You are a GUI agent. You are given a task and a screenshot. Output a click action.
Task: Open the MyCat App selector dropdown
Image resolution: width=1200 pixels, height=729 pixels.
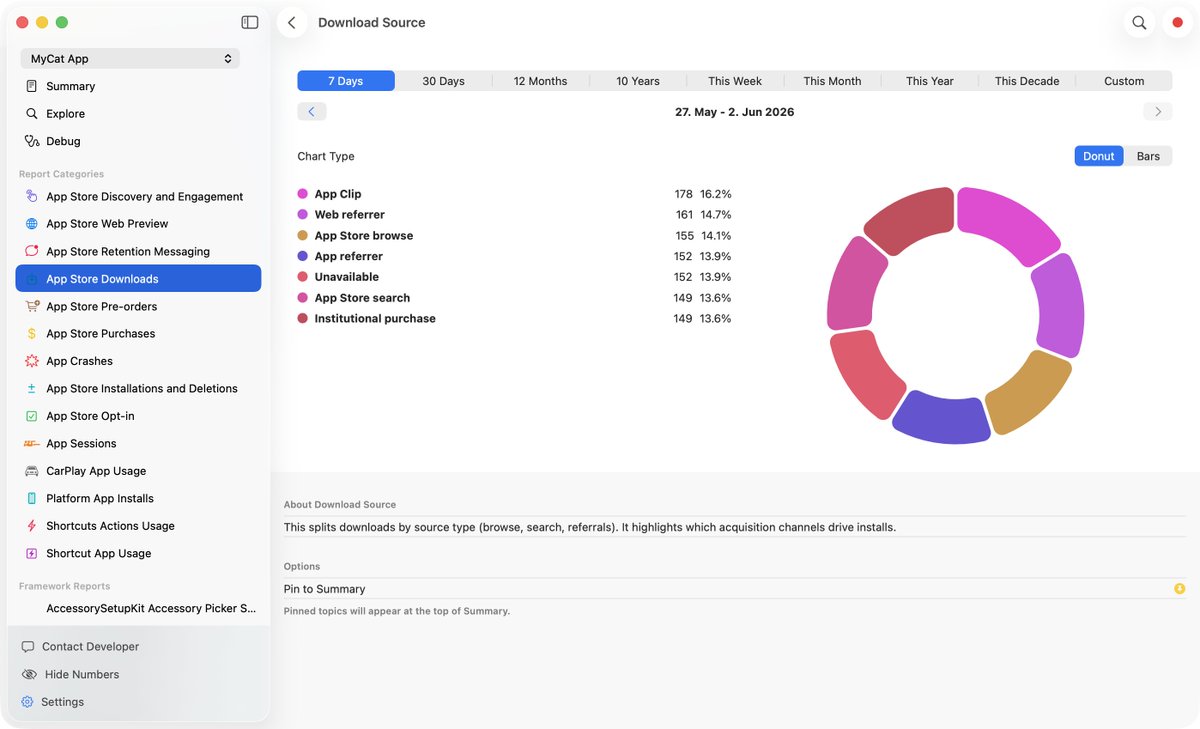[130, 59]
